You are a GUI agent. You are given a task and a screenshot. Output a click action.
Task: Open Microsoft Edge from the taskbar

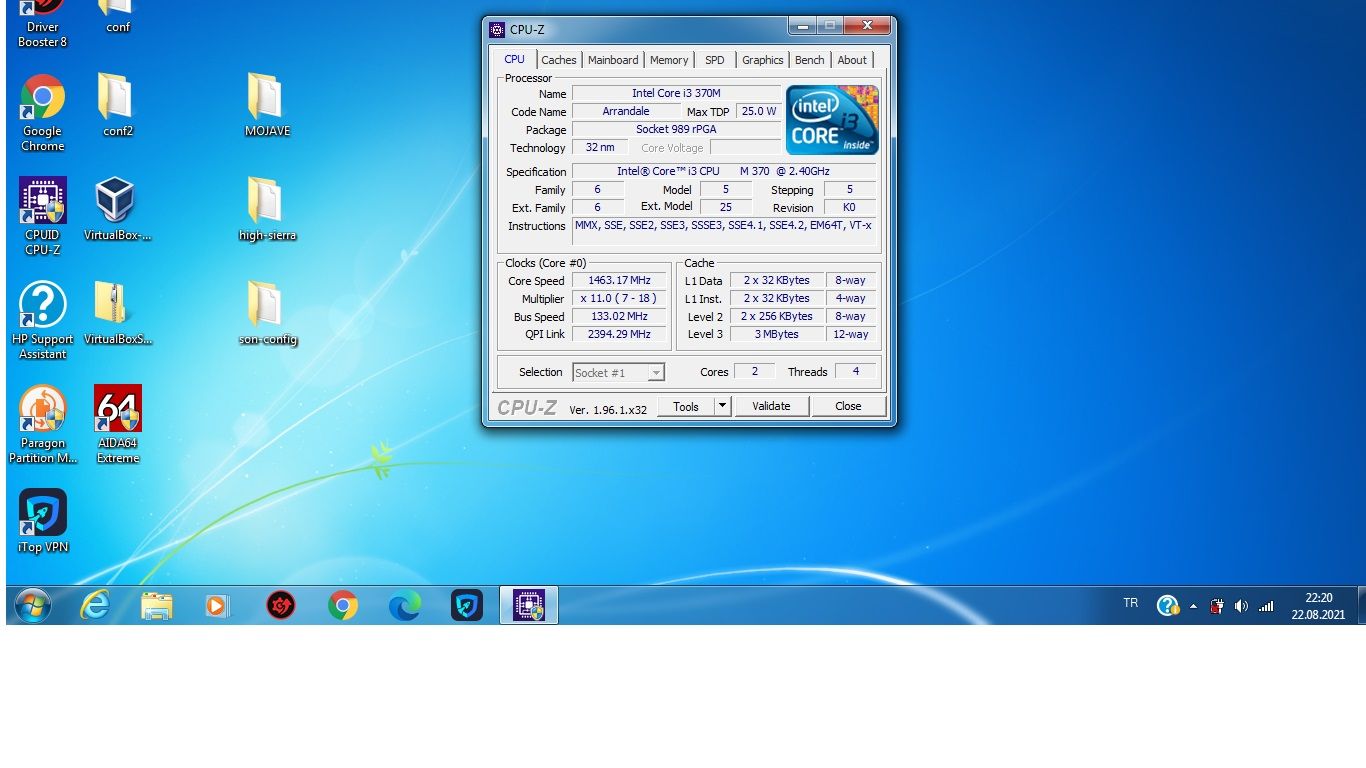[x=405, y=605]
